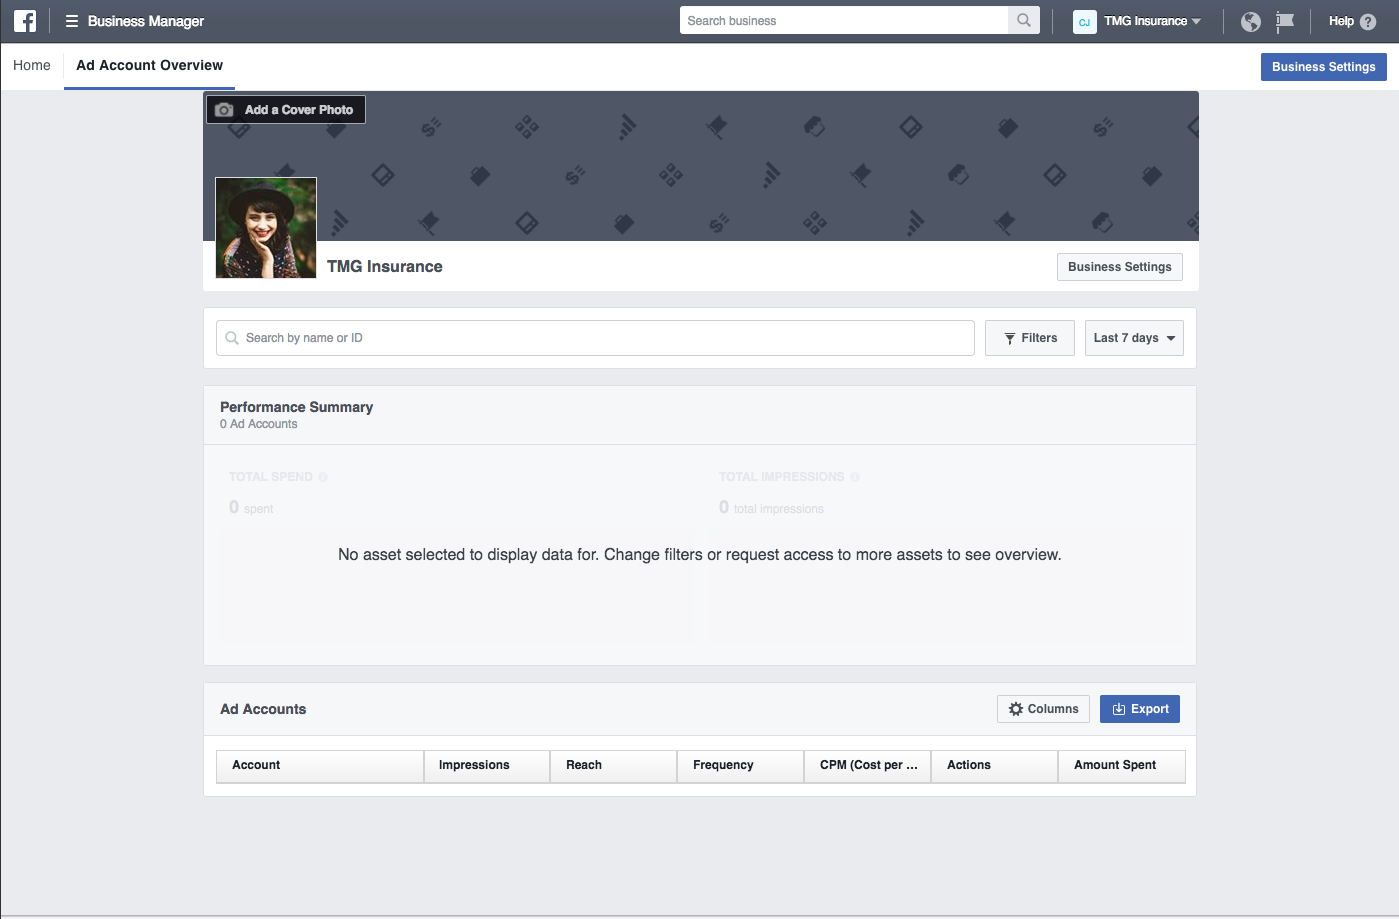Click the blue Business Settings button
1399x919 pixels.
pos(1323,67)
